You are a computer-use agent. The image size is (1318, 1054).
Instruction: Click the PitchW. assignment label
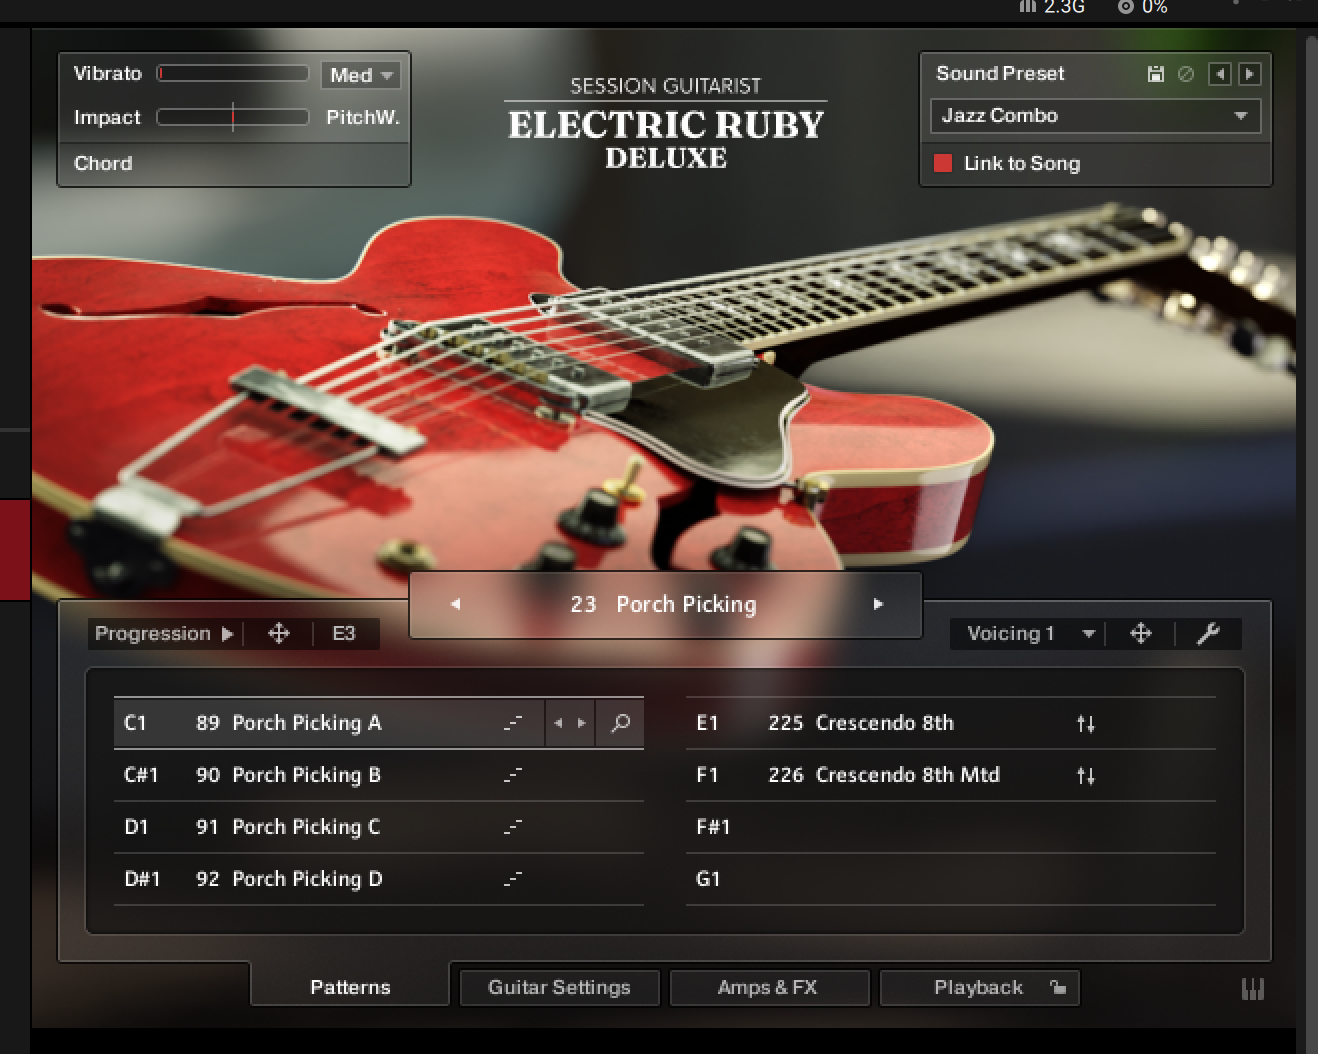pos(363,117)
